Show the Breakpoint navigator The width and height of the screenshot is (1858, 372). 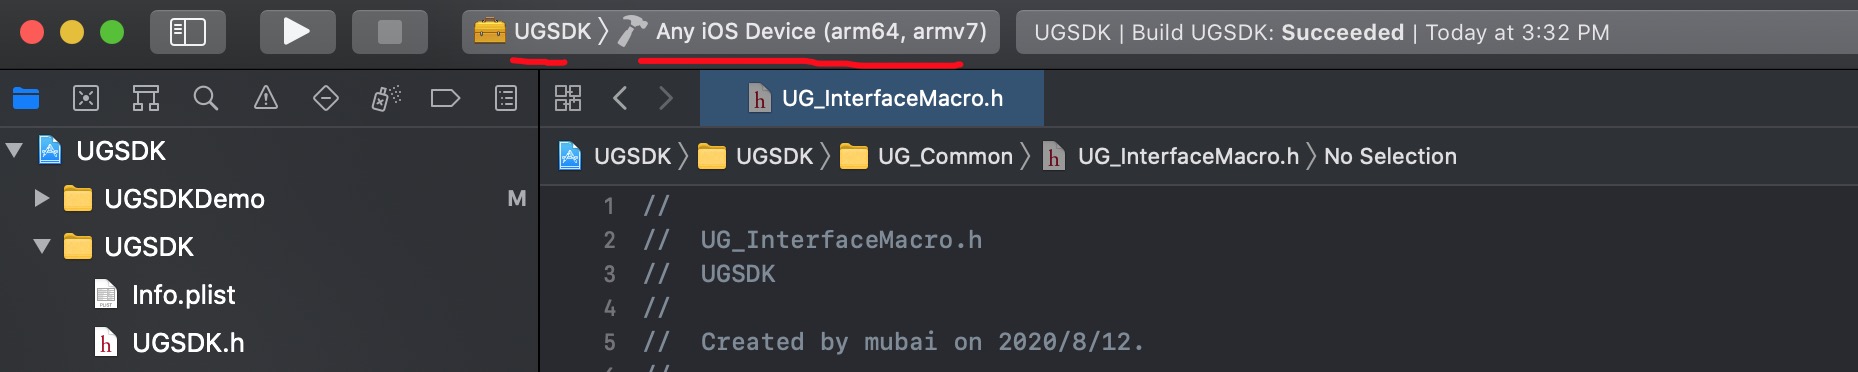pos(445,98)
